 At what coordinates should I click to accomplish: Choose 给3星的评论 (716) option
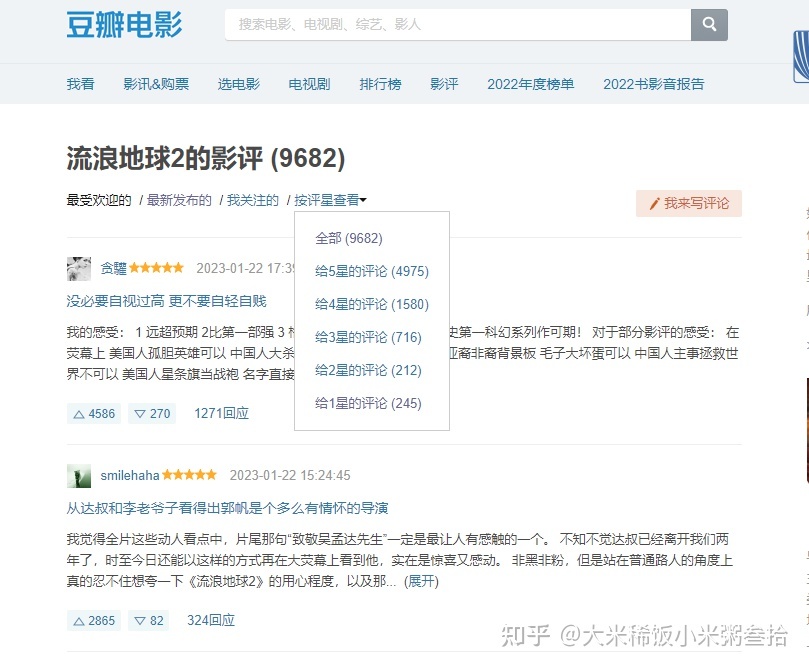[x=368, y=337]
